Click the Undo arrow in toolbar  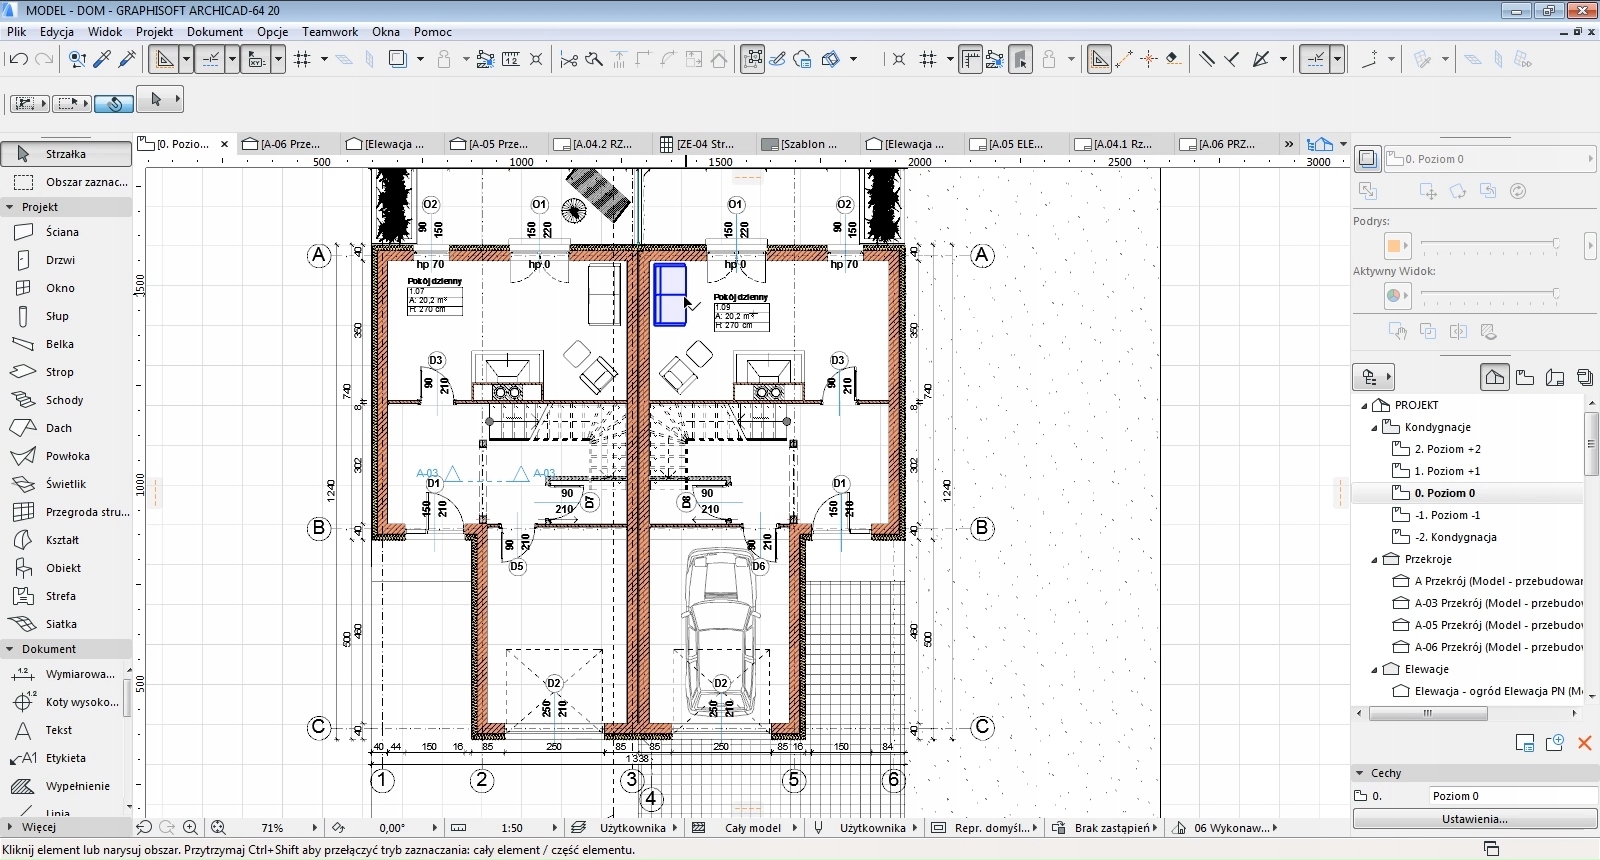tap(18, 60)
